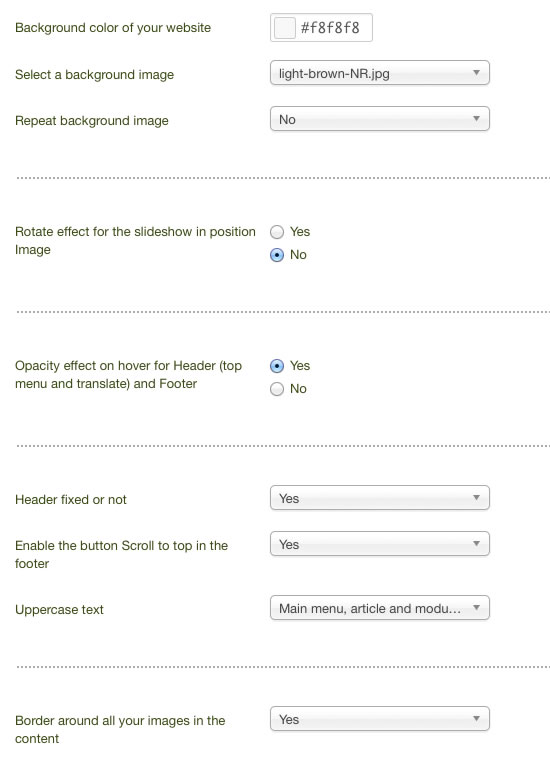Open the Border around images dropdown
Viewport: 550px width, 771px height.
coord(379,719)
